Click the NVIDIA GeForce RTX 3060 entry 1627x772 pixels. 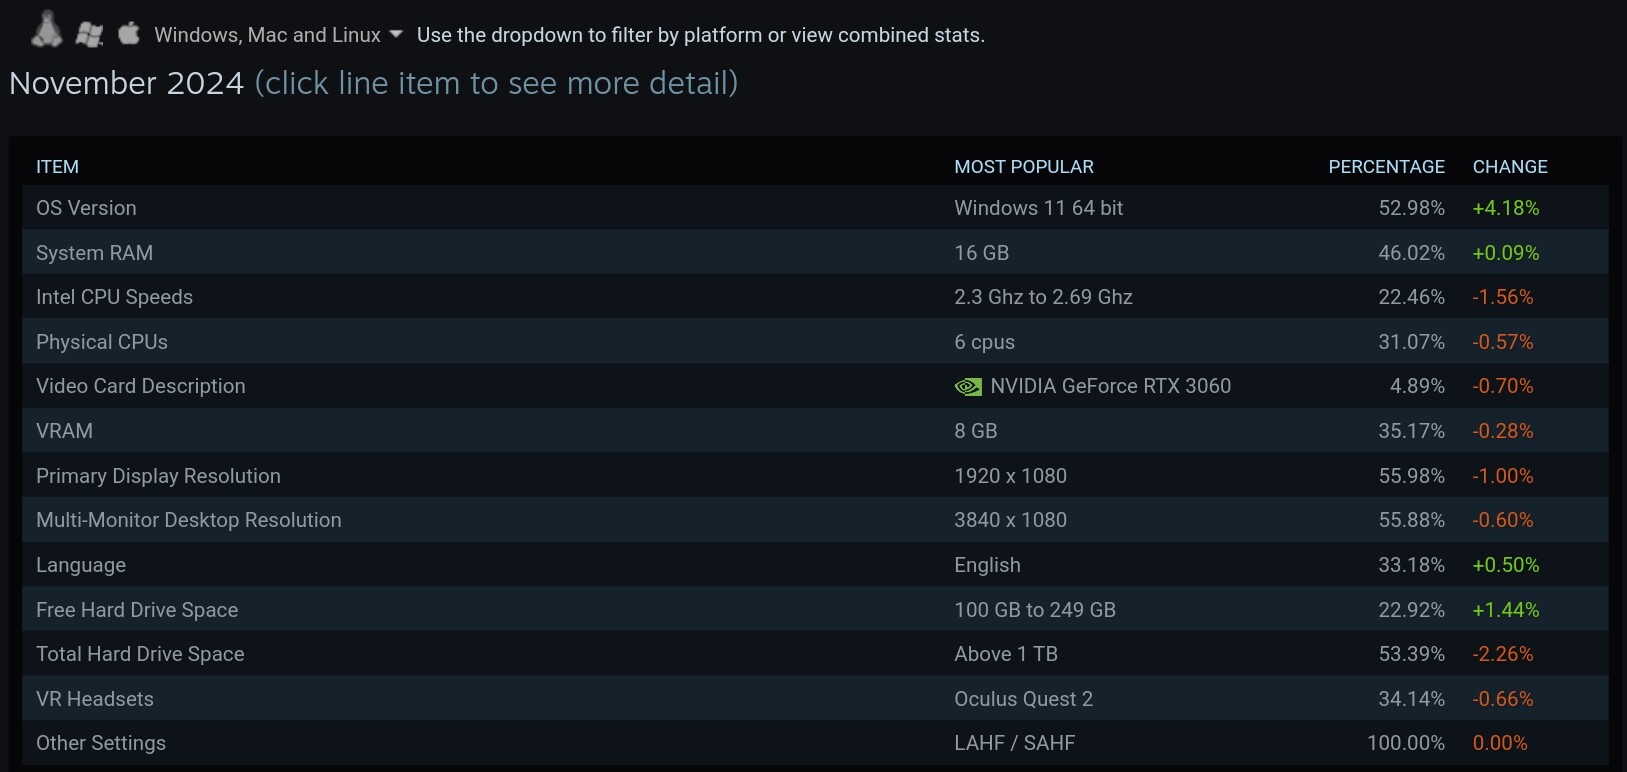(1110, 386)
